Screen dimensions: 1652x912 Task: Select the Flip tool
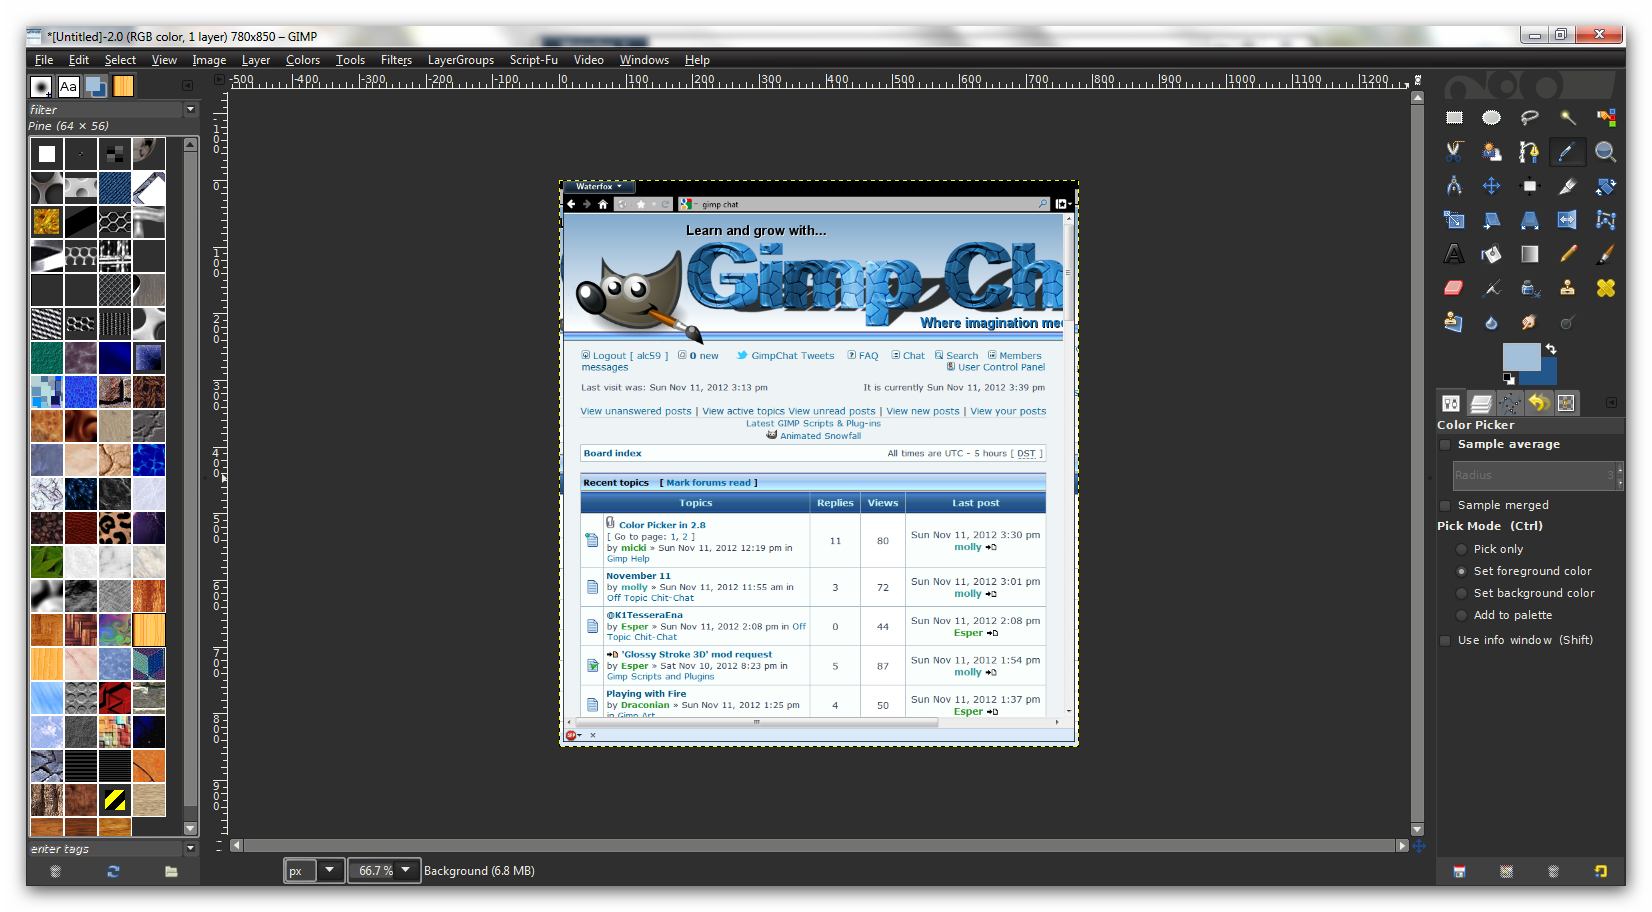pyautogui.click(x=1567, y=220)
